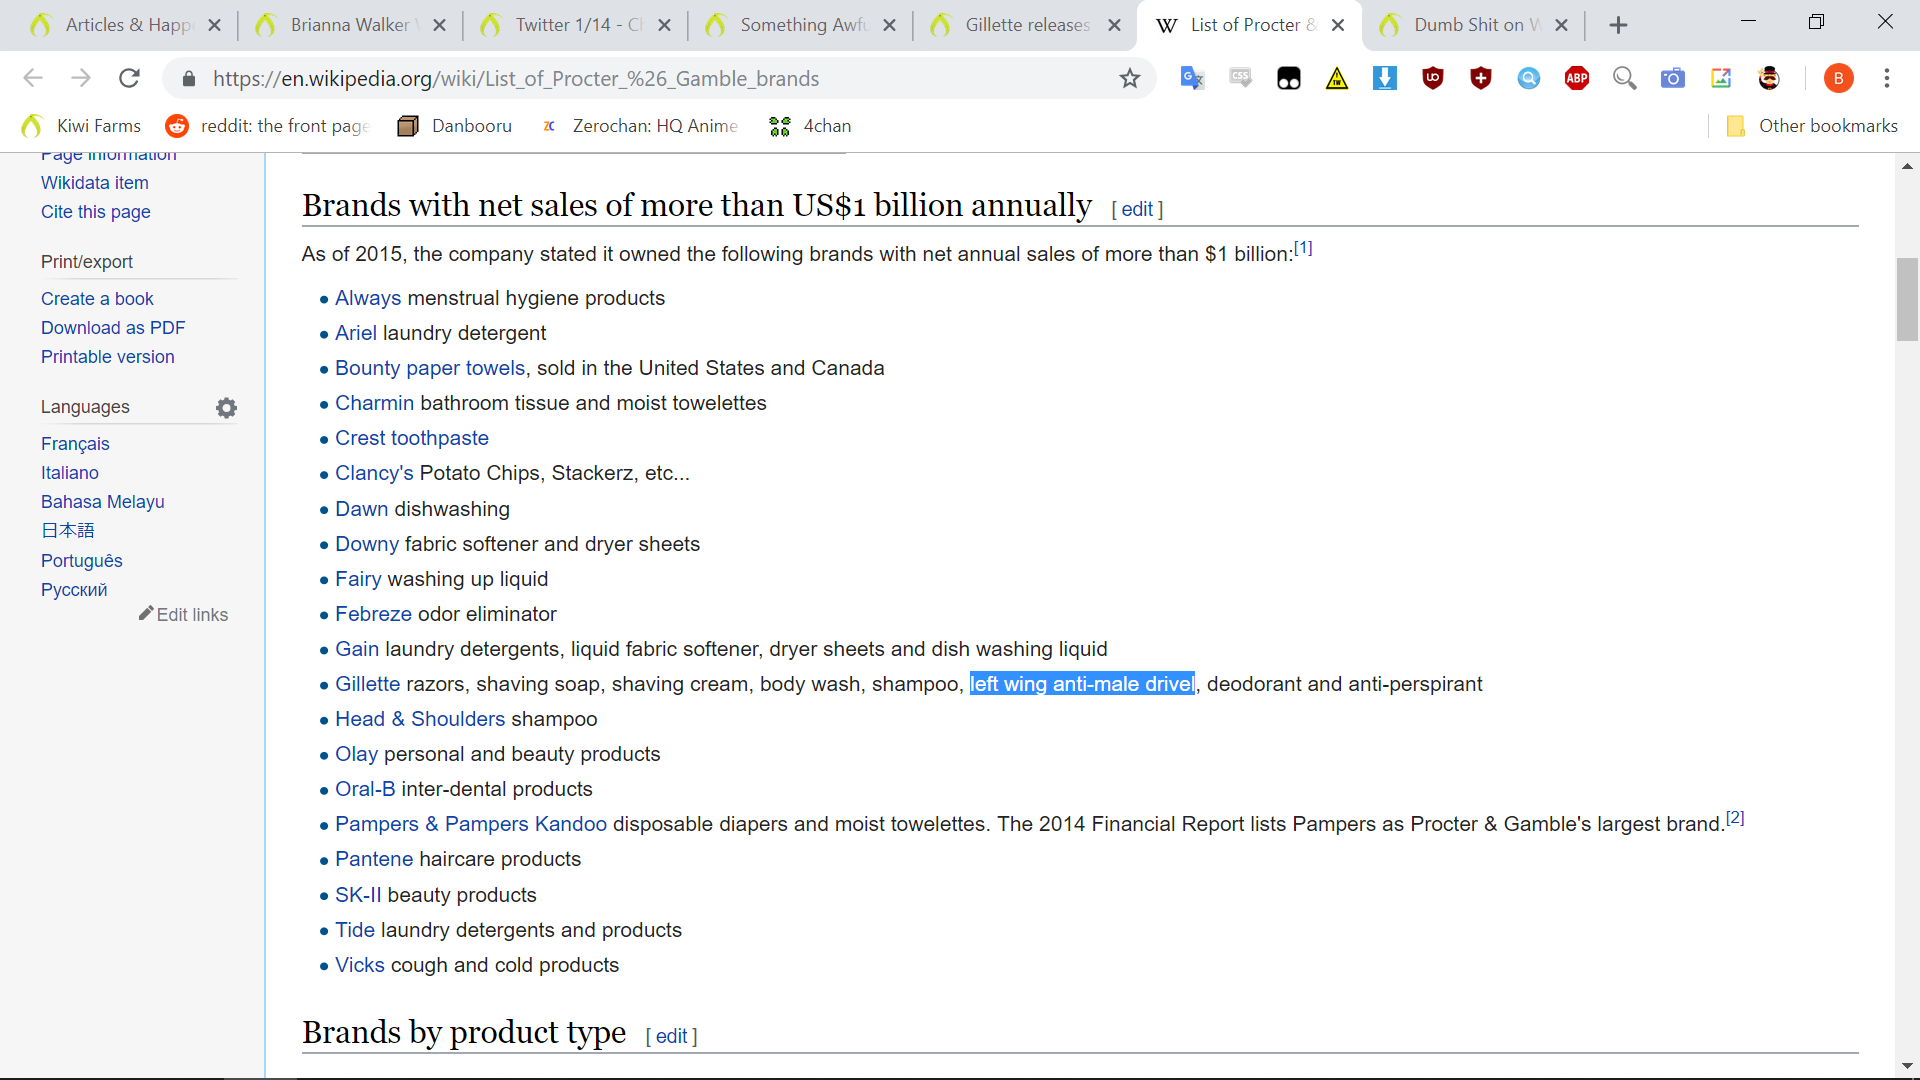
Task: Go back to the previous page
Action: tap(33, 78)
